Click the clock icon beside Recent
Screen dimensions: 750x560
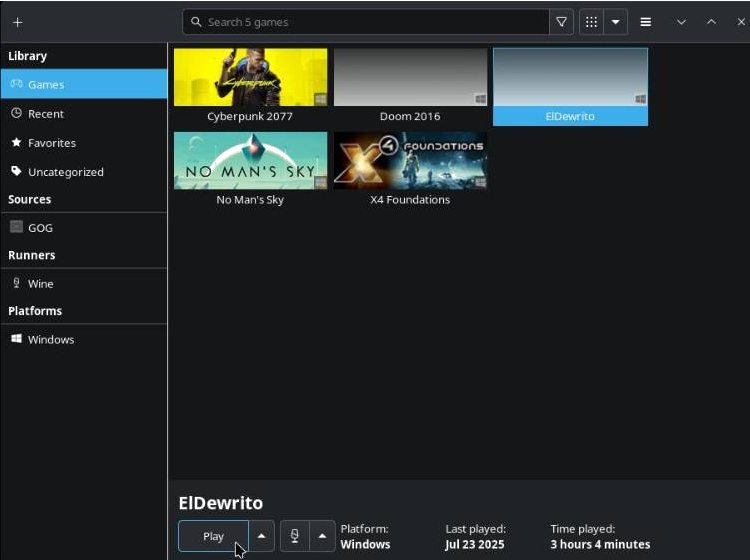coord(16,113)
